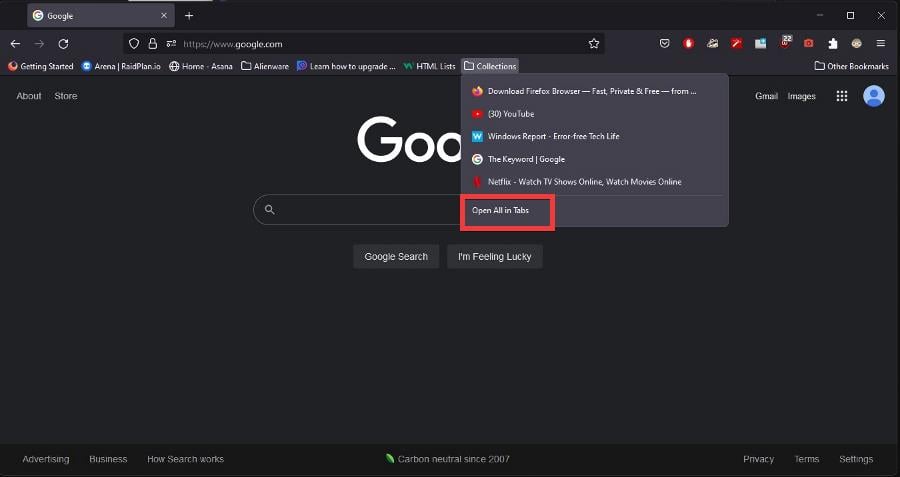Open HTML Lists bookmark
The height and width of the screenshot is (477, 900).
(x=429, y=67)
